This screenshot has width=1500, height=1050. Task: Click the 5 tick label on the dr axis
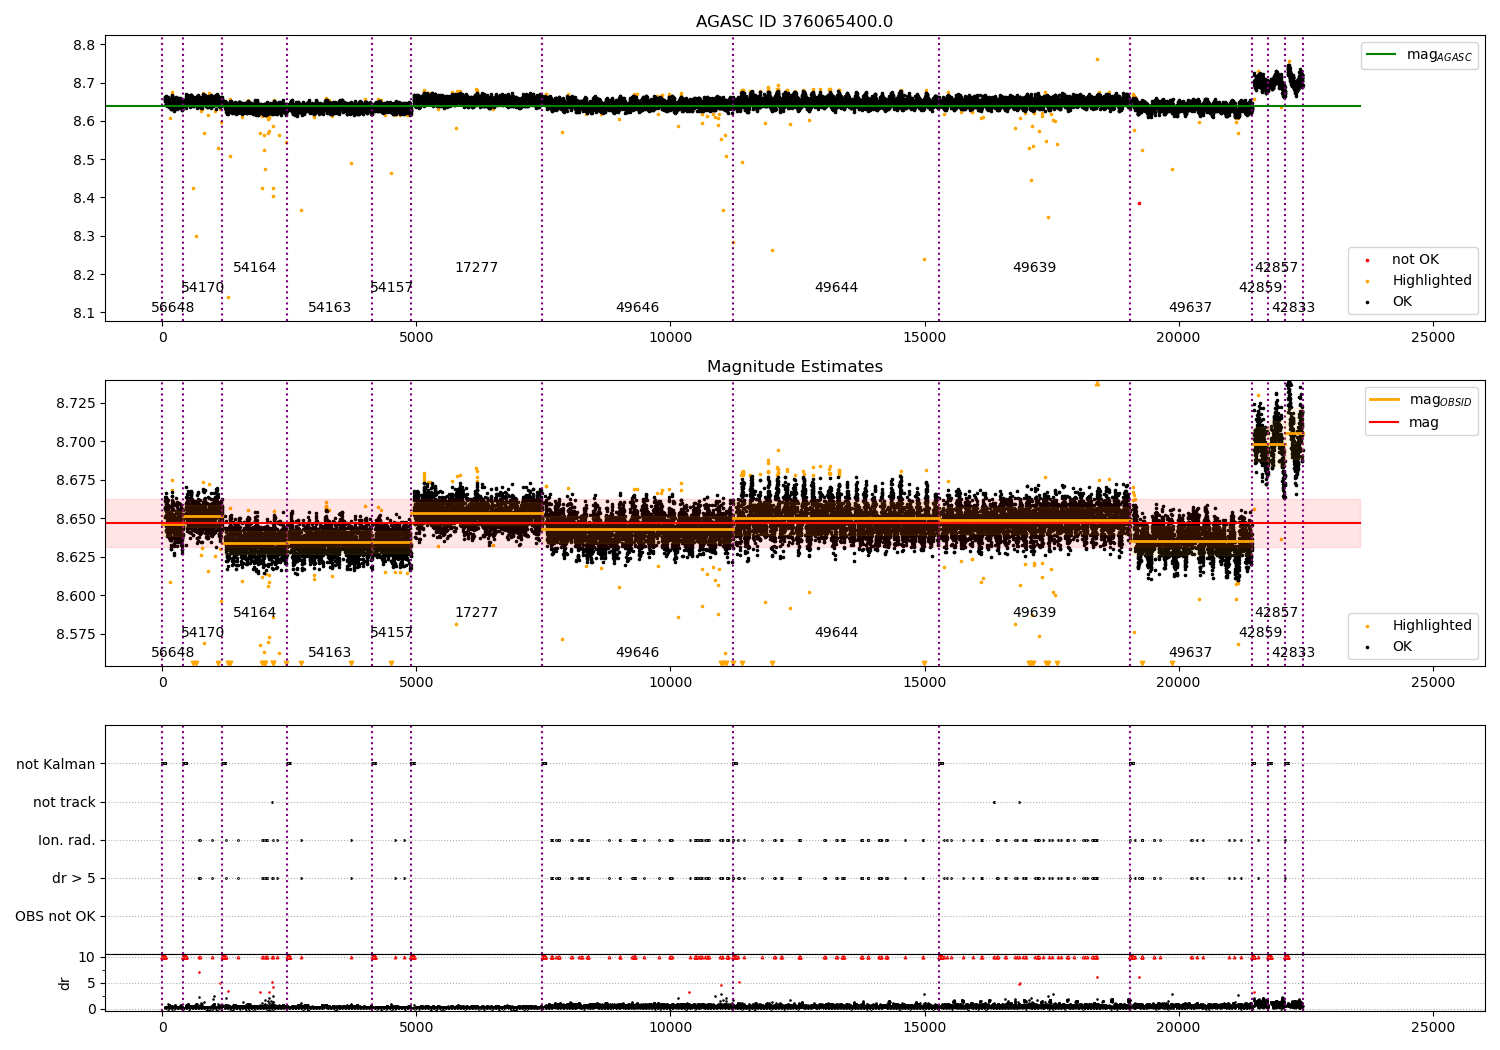pyautogui.click(x=91, y=983)
